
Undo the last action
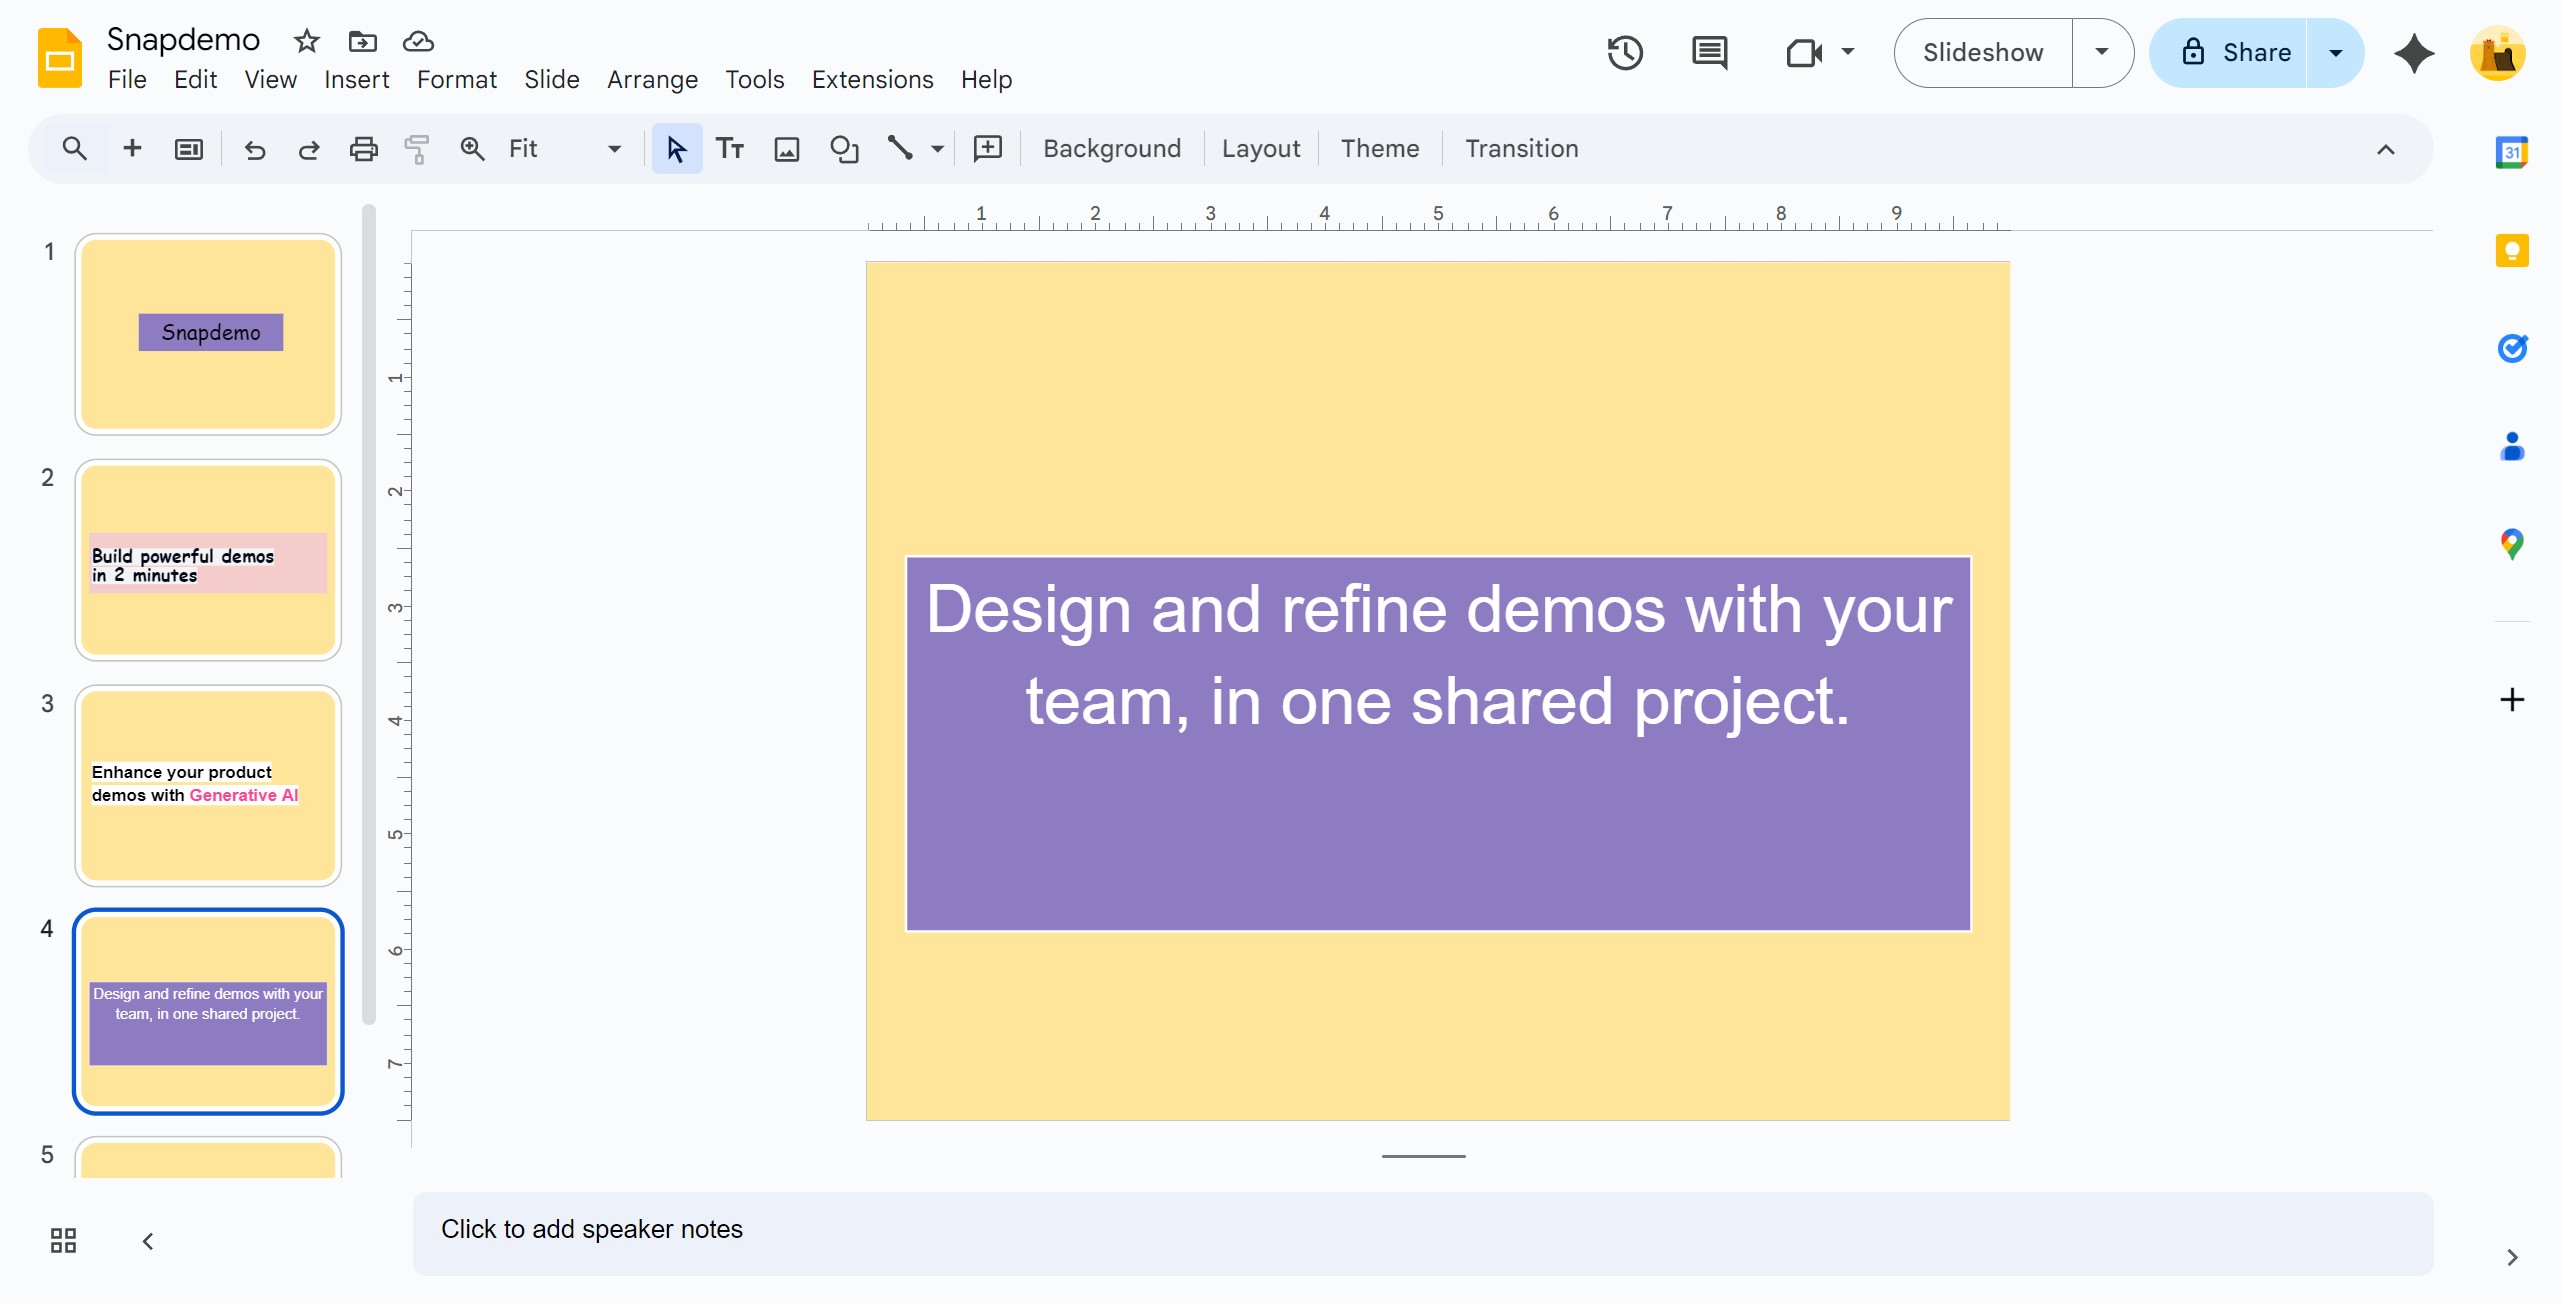pyautogui.click(x=255, y=149)
